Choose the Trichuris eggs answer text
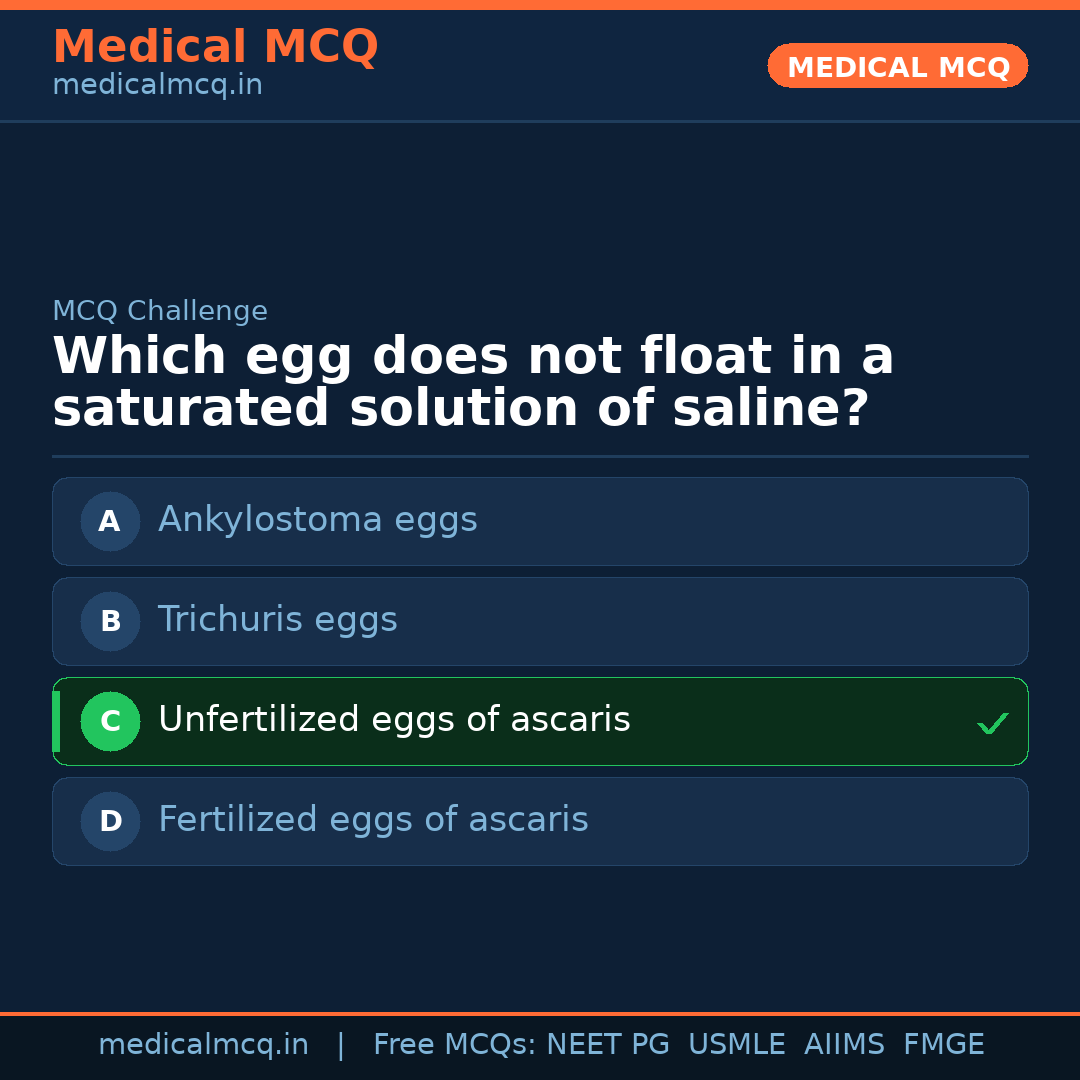 click(277, 620)
